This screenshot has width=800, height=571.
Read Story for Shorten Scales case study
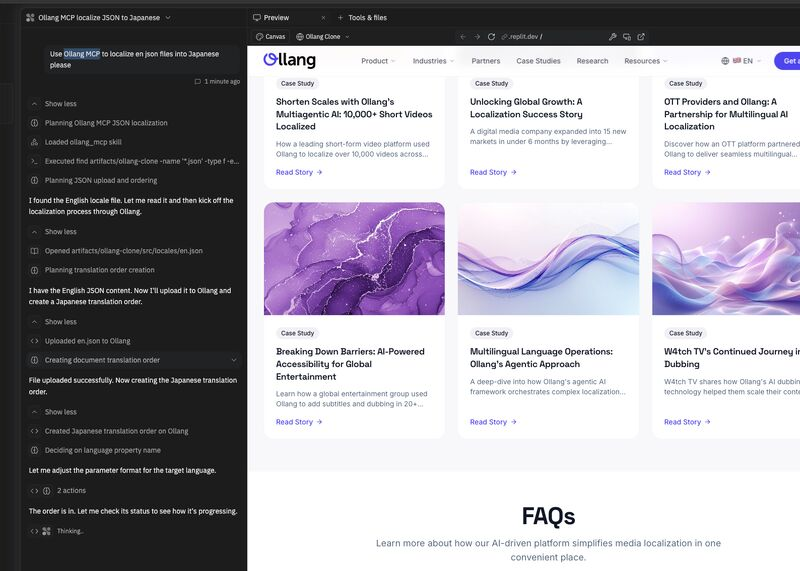tap(299, 172)
